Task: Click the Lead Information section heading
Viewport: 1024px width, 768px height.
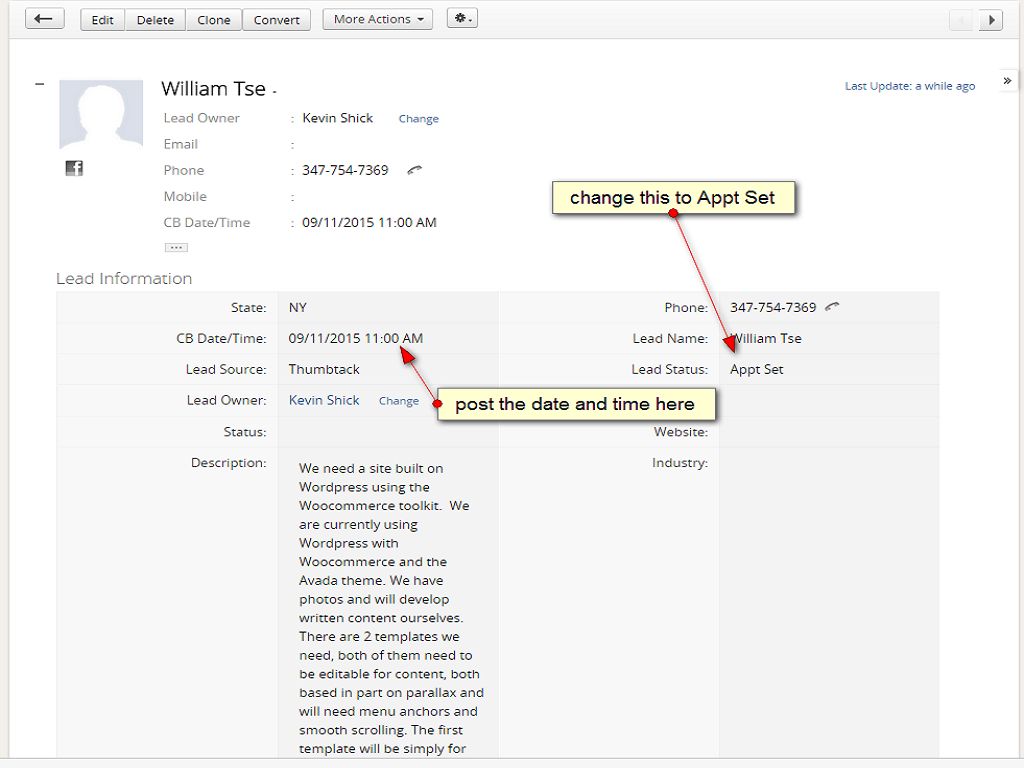Action: tap(124, 279)
